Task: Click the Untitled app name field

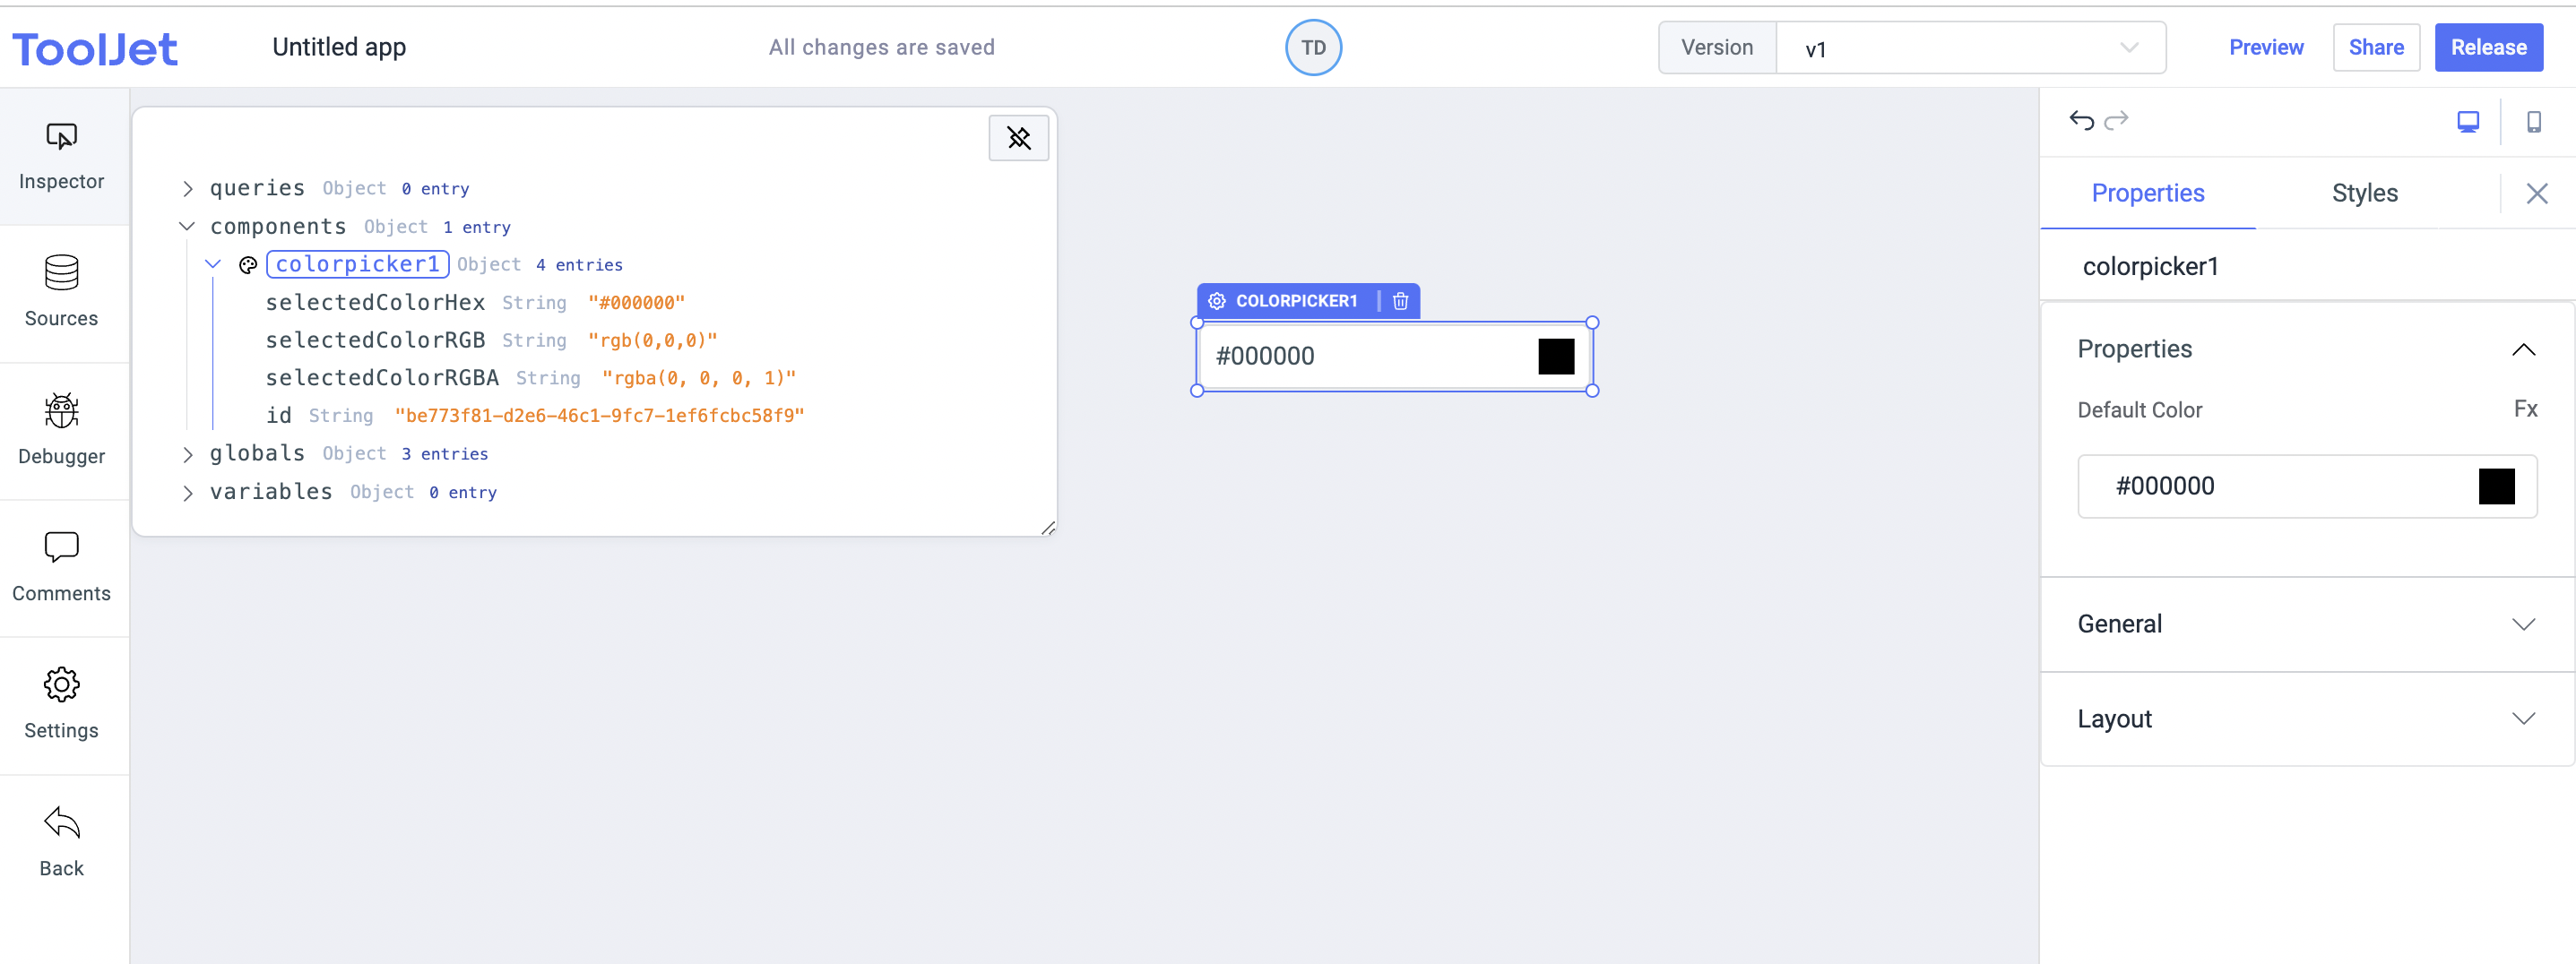Action: click(x=339, y=48)
